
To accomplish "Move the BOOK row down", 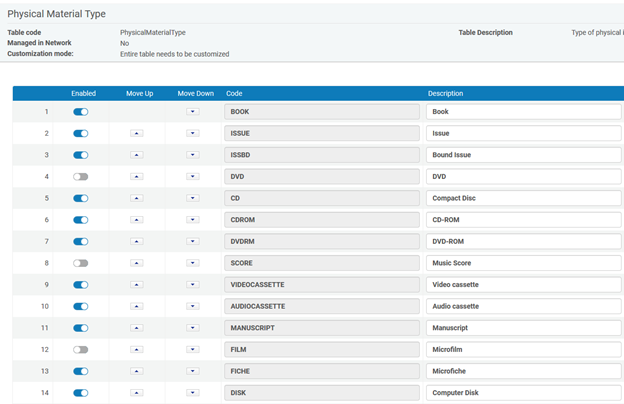I will tap(193, 112).
